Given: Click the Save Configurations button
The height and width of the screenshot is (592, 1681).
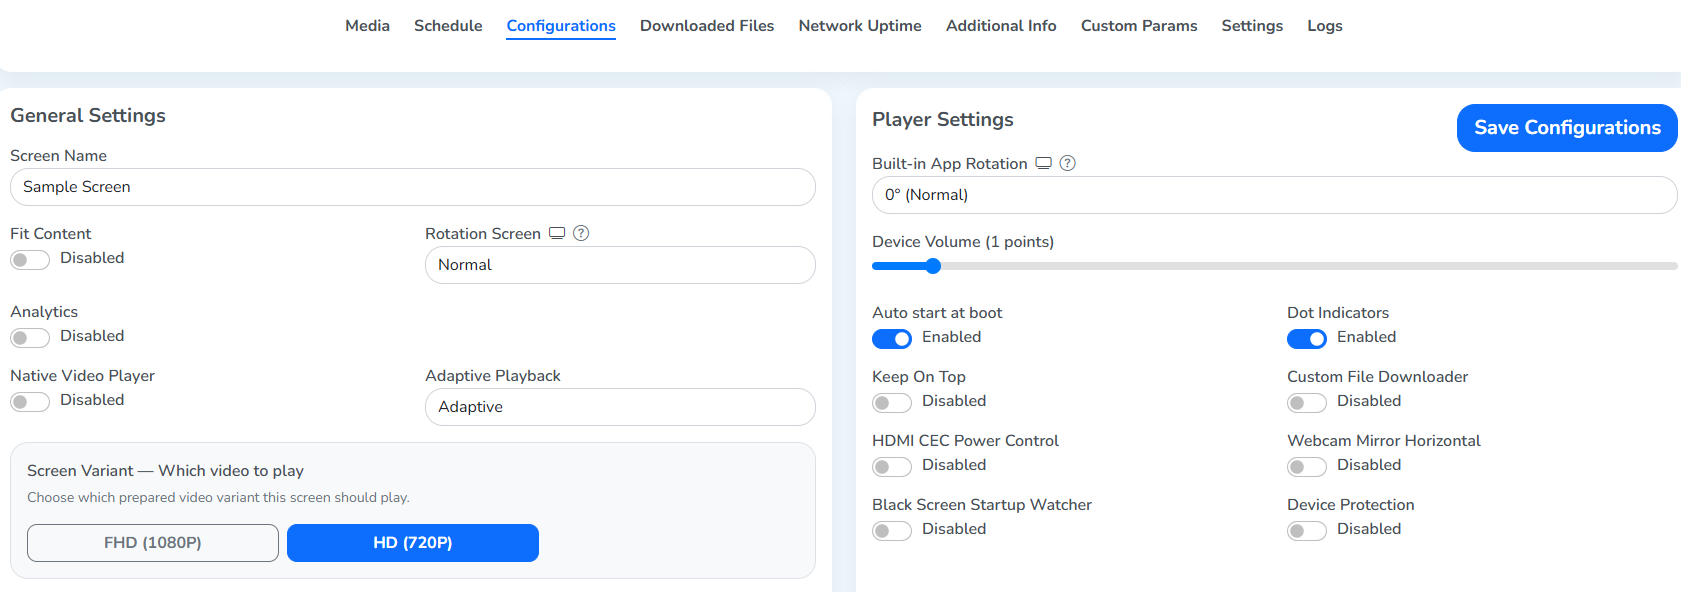Looking at the screenshot, I should [x=1567, y=128].
